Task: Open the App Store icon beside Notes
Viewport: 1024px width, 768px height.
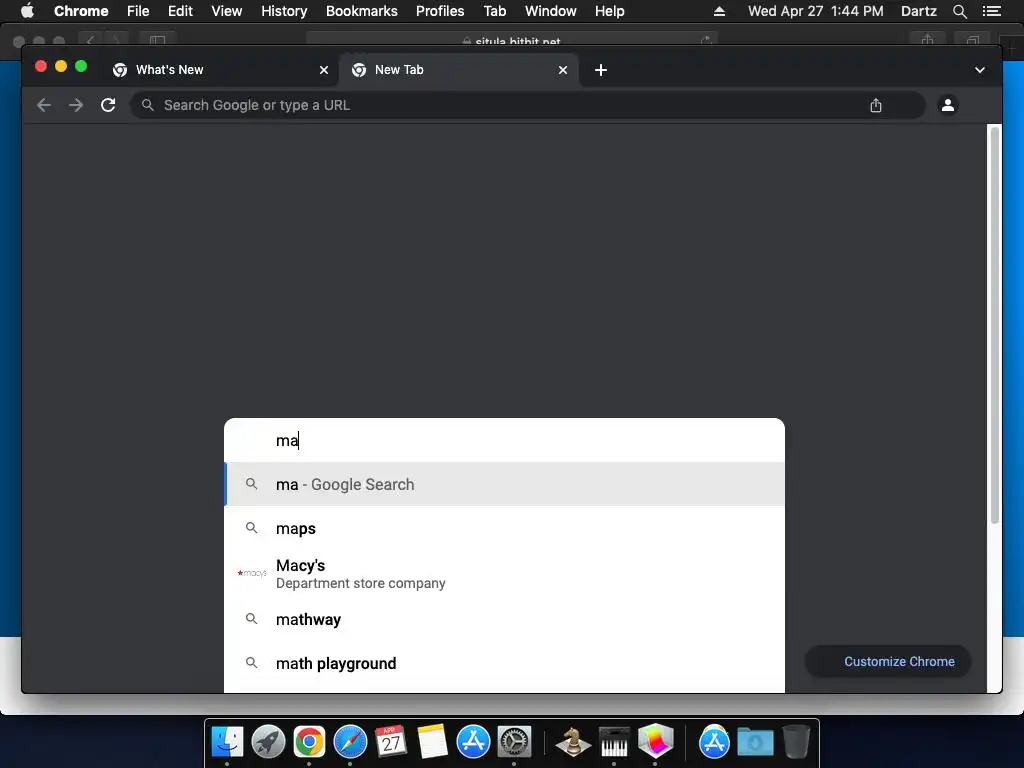Action: tap(473, 742)
